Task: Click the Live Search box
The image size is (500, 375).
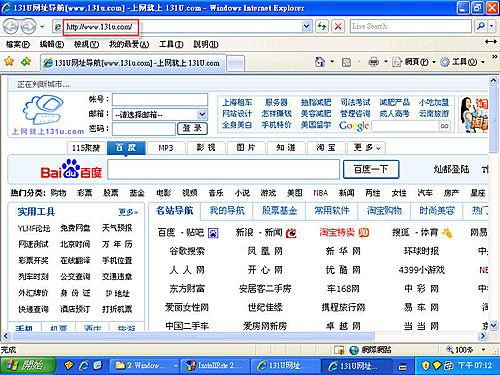Action: 411,26
